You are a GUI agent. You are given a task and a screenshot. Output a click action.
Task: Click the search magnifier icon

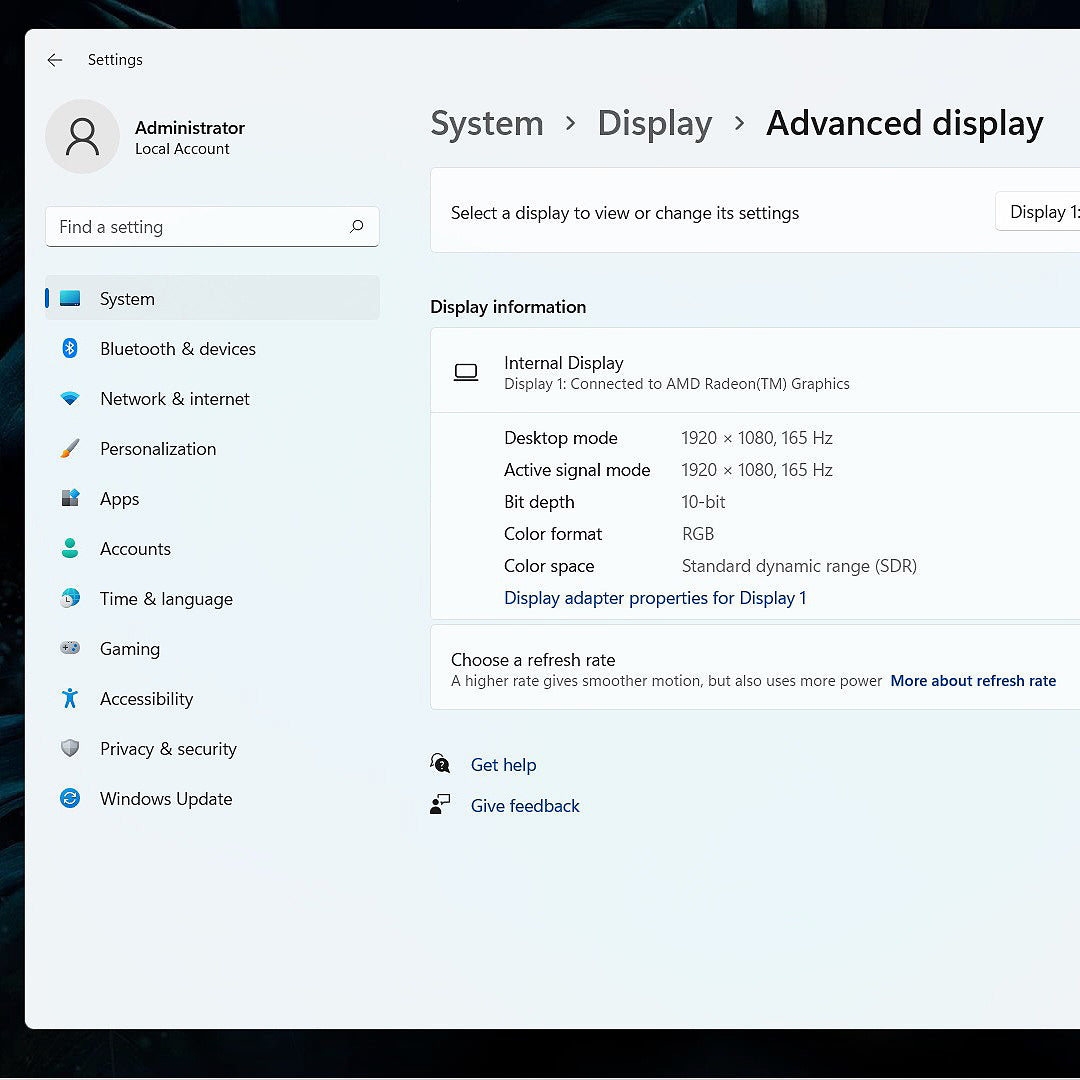356,227
